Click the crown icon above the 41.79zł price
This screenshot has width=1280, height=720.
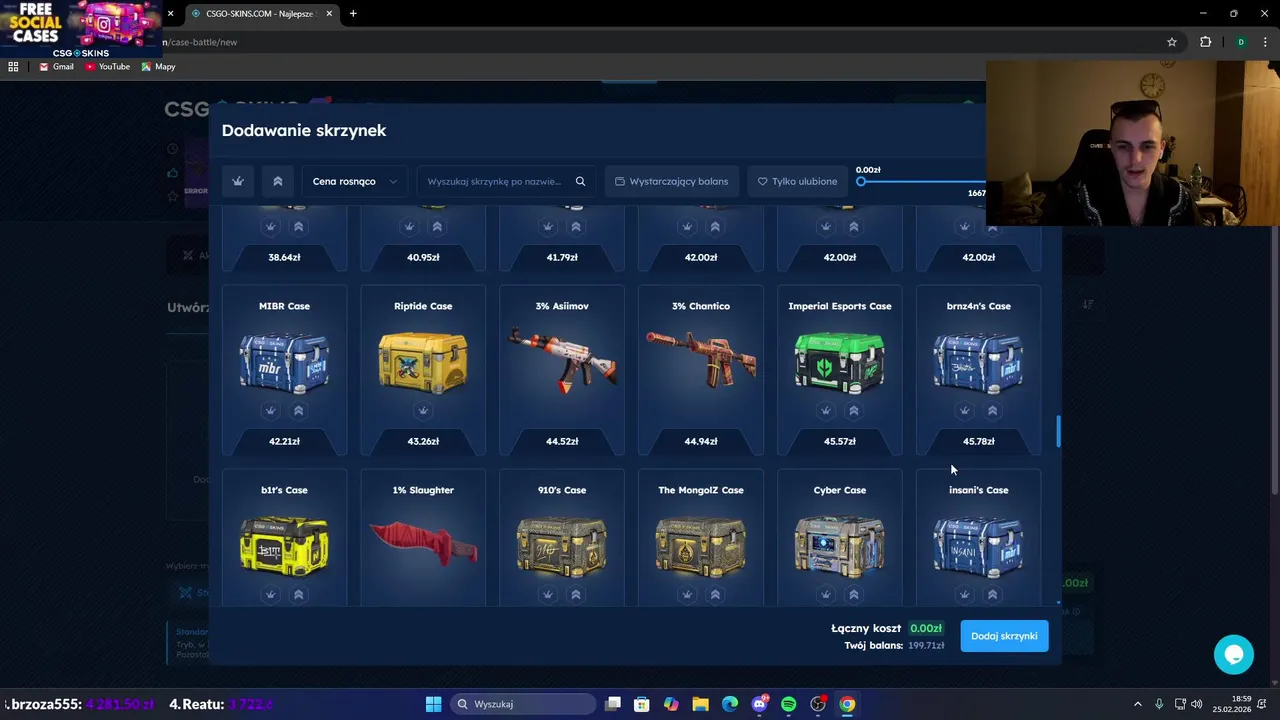(547, 226)
